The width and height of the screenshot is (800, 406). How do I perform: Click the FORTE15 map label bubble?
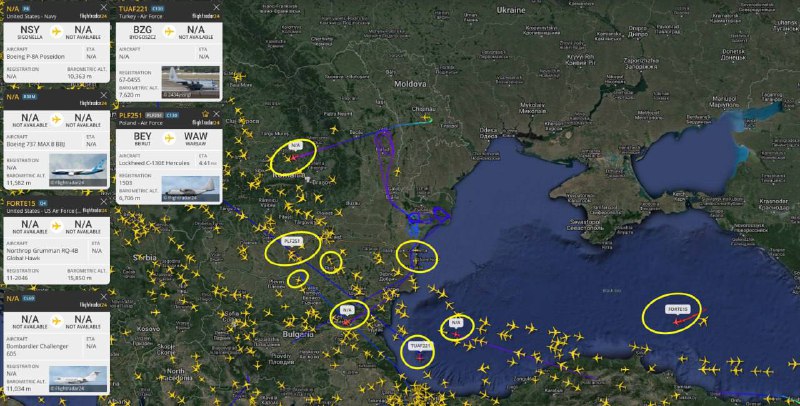(x=678, y=309)
